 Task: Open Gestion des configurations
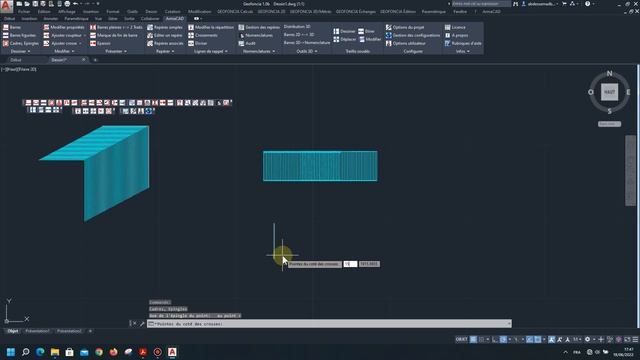(x=413, y=36)
